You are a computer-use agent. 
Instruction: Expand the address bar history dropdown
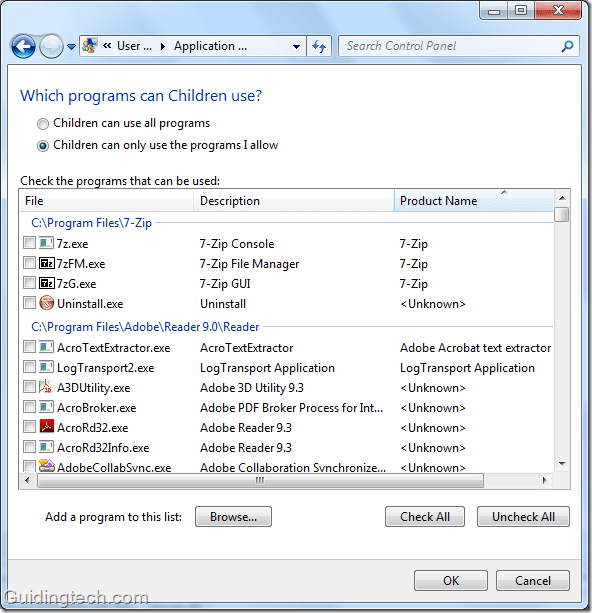pos(296,47)
